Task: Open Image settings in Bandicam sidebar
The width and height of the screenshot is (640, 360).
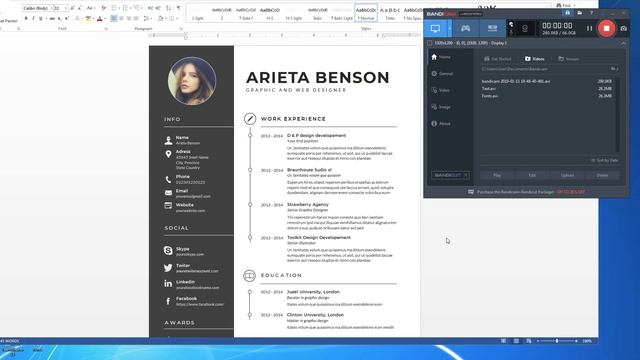Action: tap(441, 107)
